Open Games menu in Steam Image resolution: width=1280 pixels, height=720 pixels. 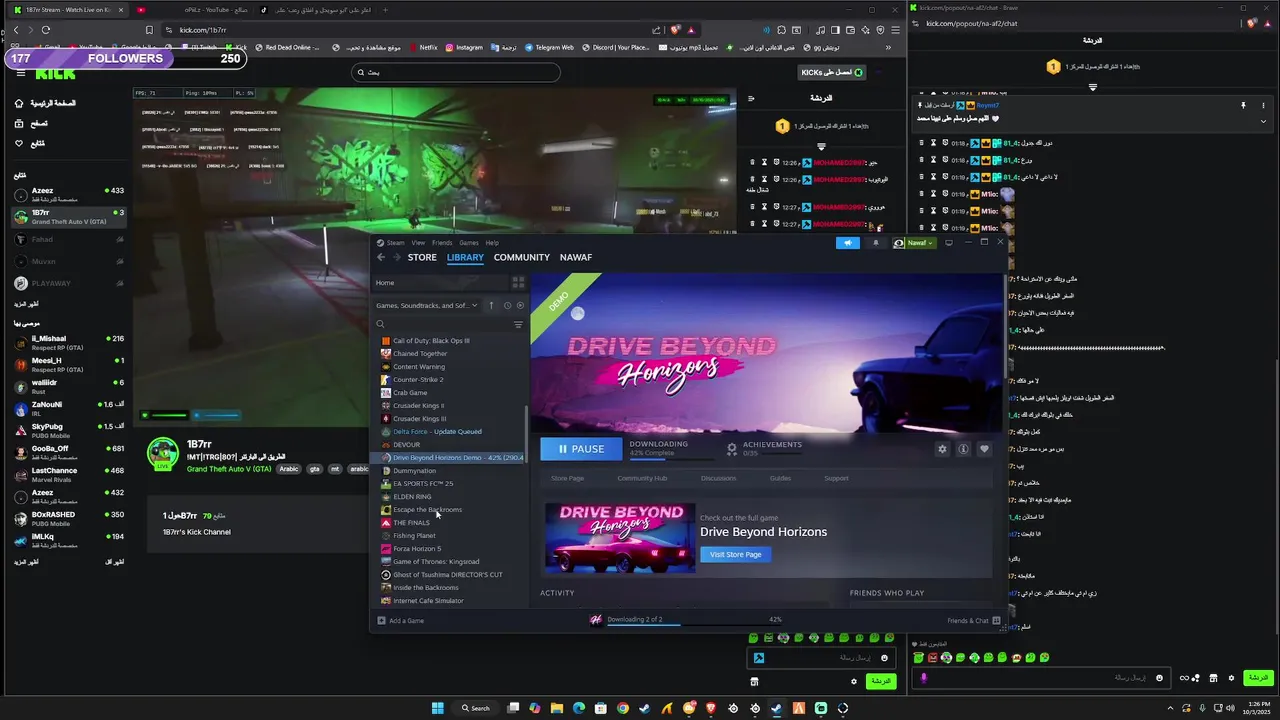pos(468,243)
